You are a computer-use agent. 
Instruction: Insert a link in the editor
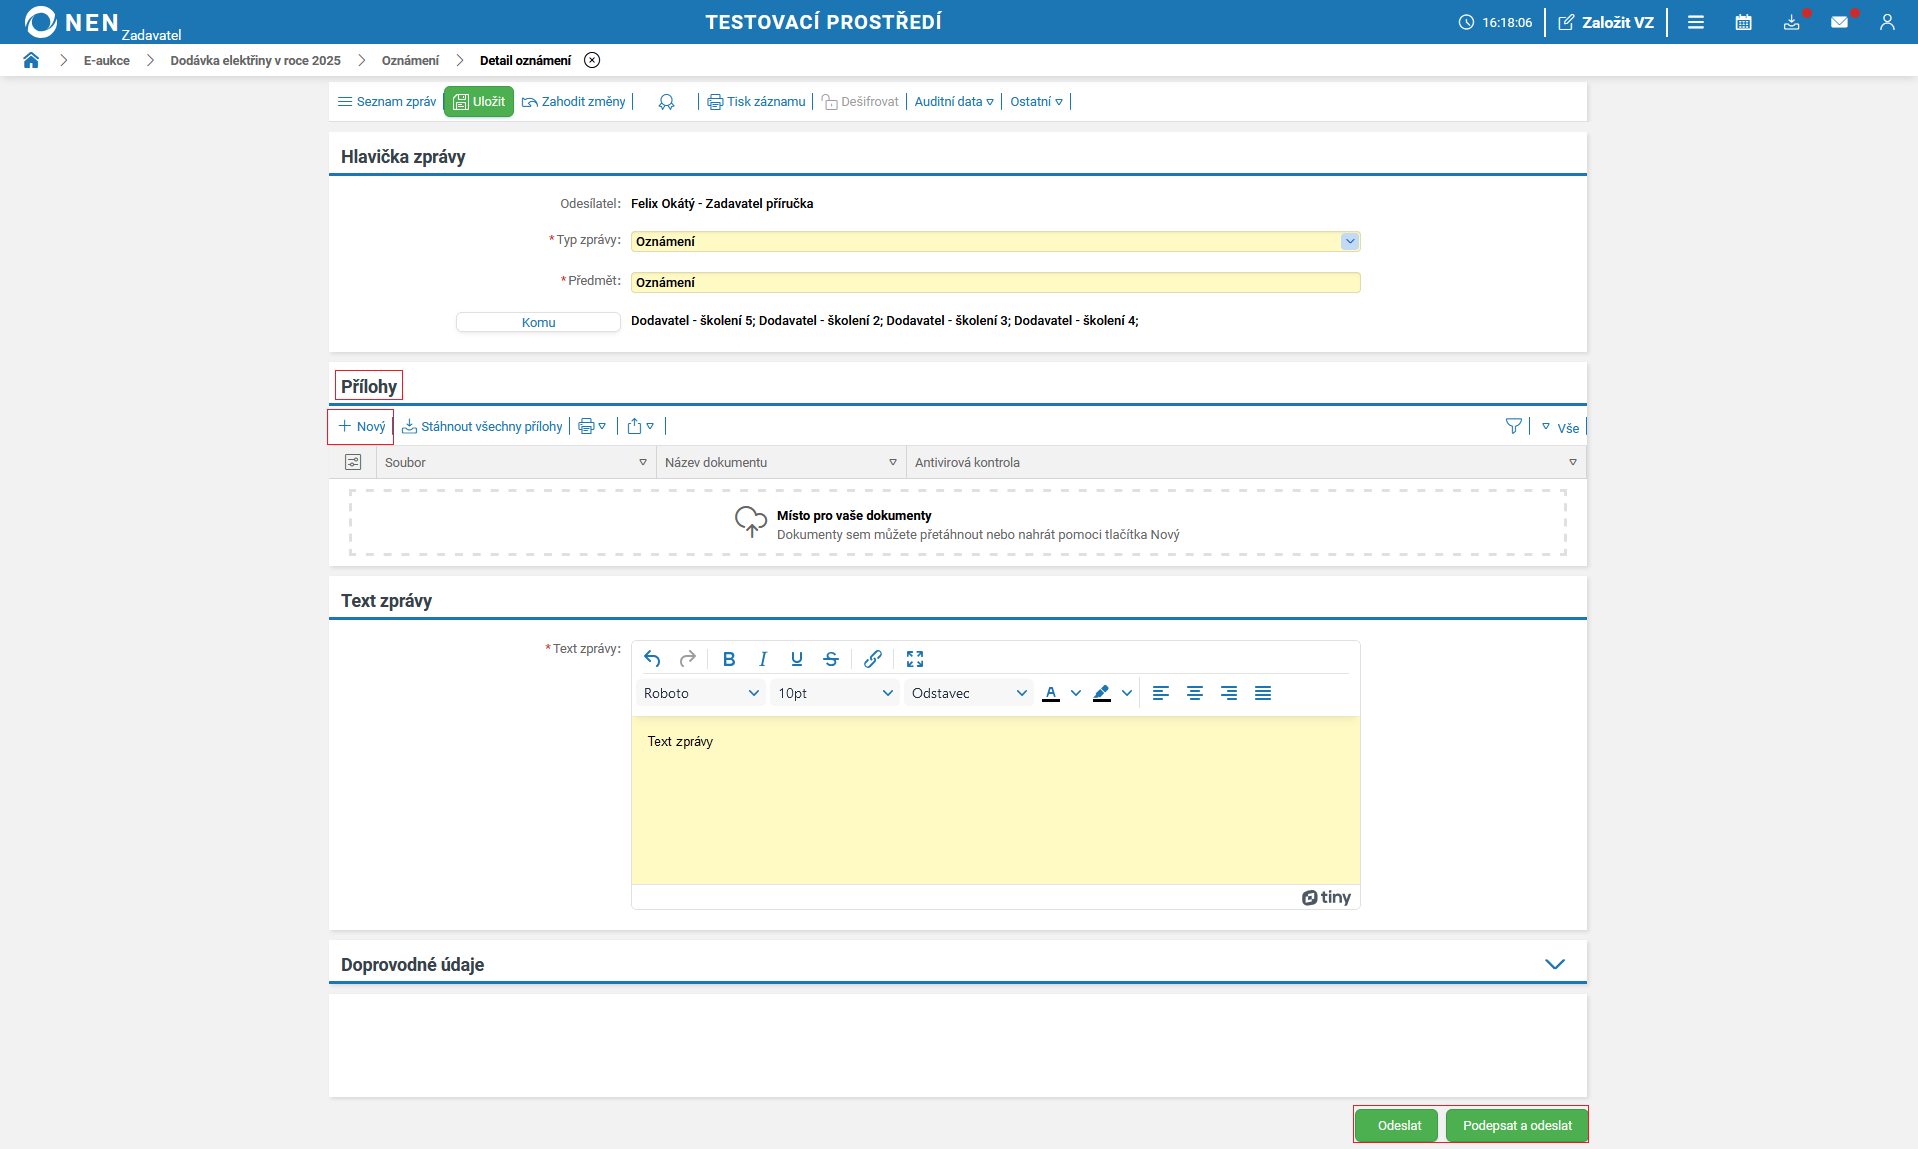pyautogui.click(x=873, y=659)
